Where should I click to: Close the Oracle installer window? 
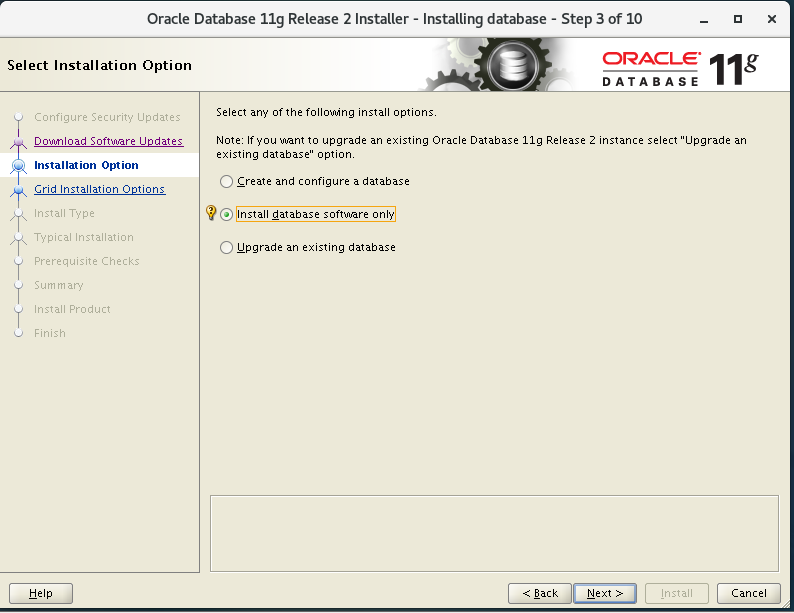click(x=772, y=19)
